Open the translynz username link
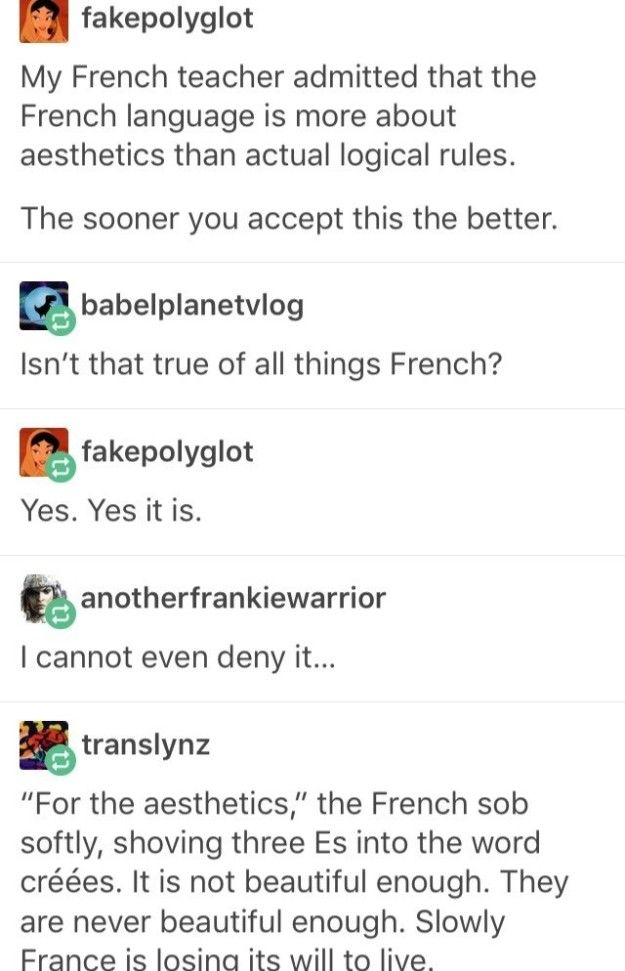Image resolution: width=625 pixels, height=971 pixels. coord(146,745)
